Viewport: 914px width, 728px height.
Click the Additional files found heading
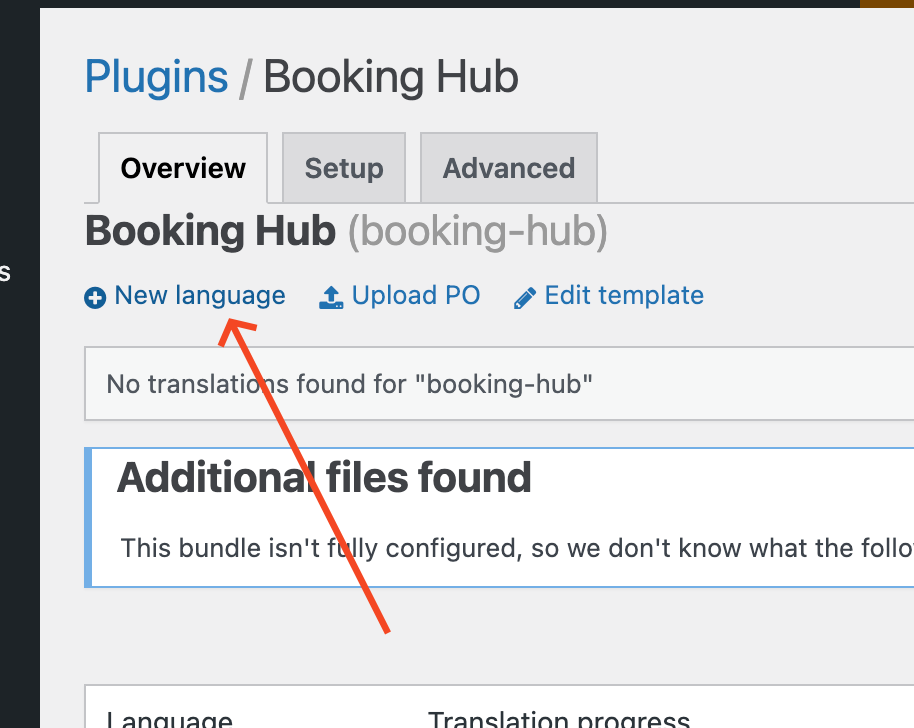click(x=324, y=479)
